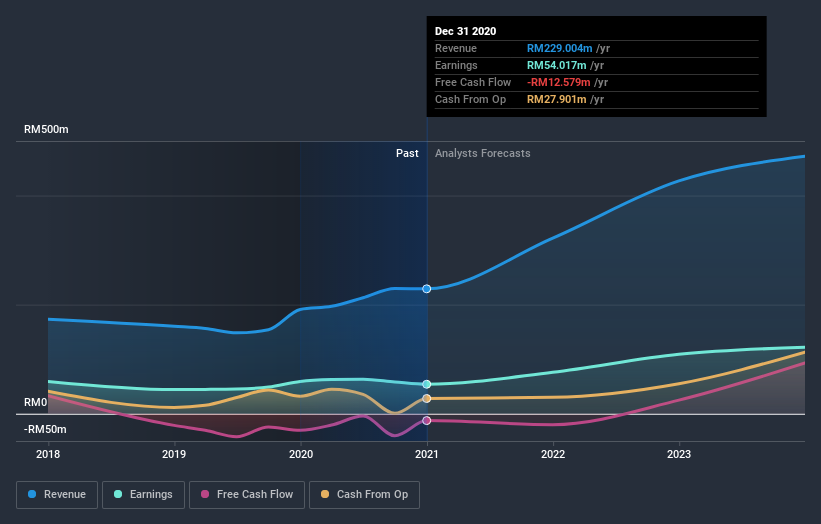Click the RM54.017m earnings value in tooltip
The width and height of the screenshot is (821, 524).
[x=557, y=65]
